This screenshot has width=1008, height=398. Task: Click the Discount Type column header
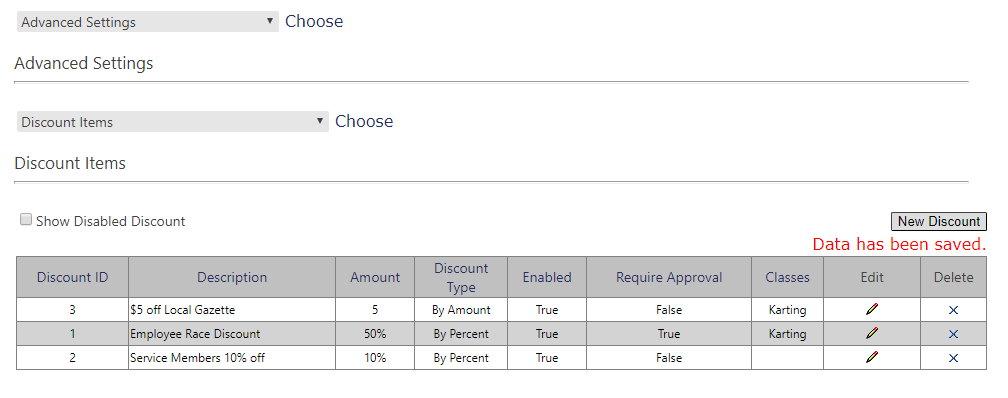click(461, 277)
